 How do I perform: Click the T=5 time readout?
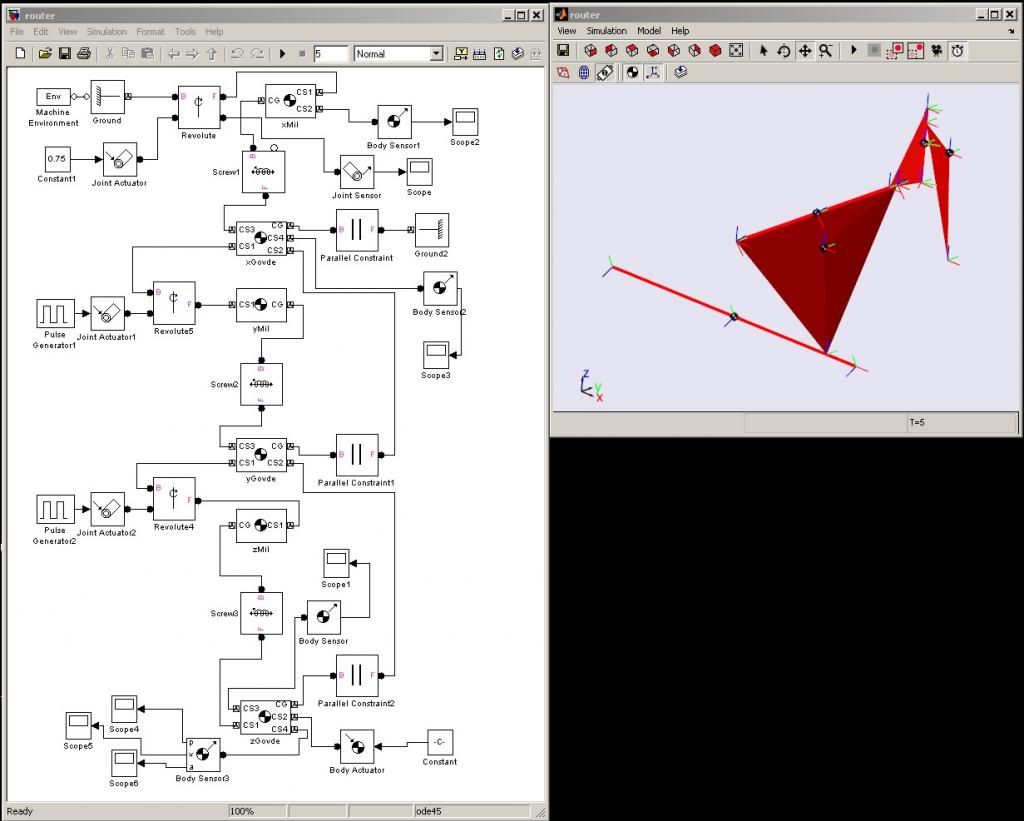coord(916,423)
